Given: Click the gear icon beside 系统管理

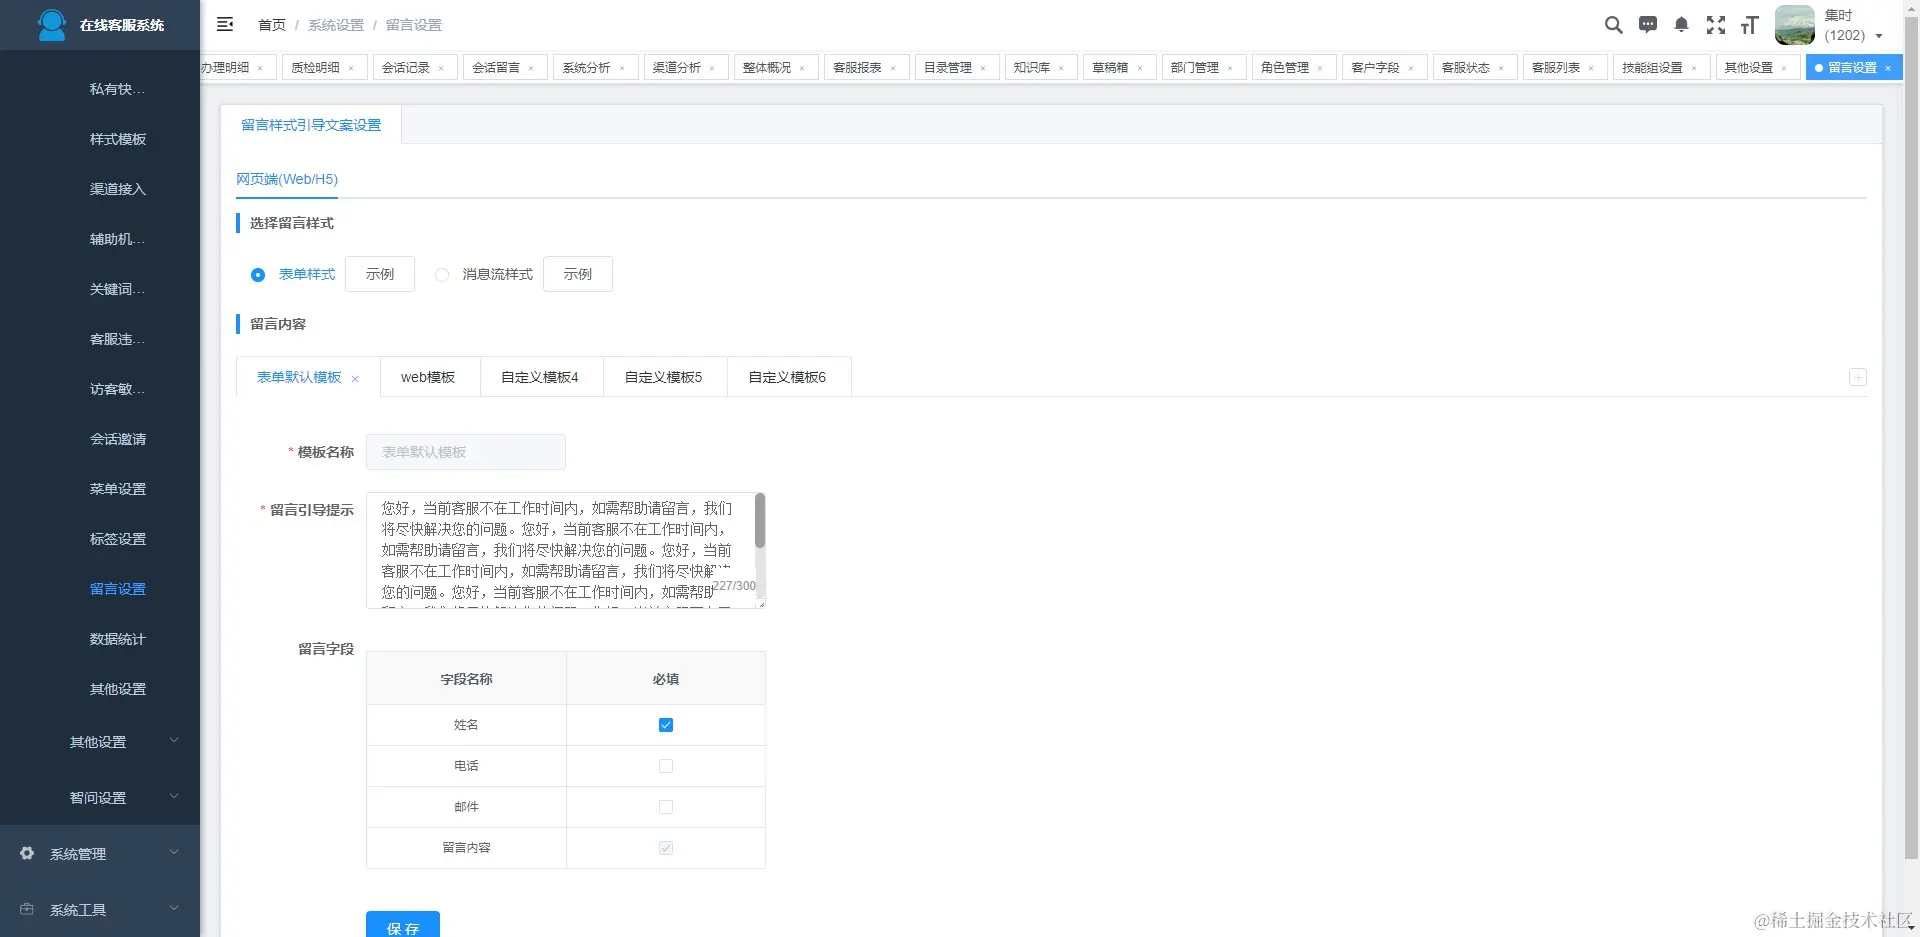Looking at the screenshot, I should click(27, 853).
